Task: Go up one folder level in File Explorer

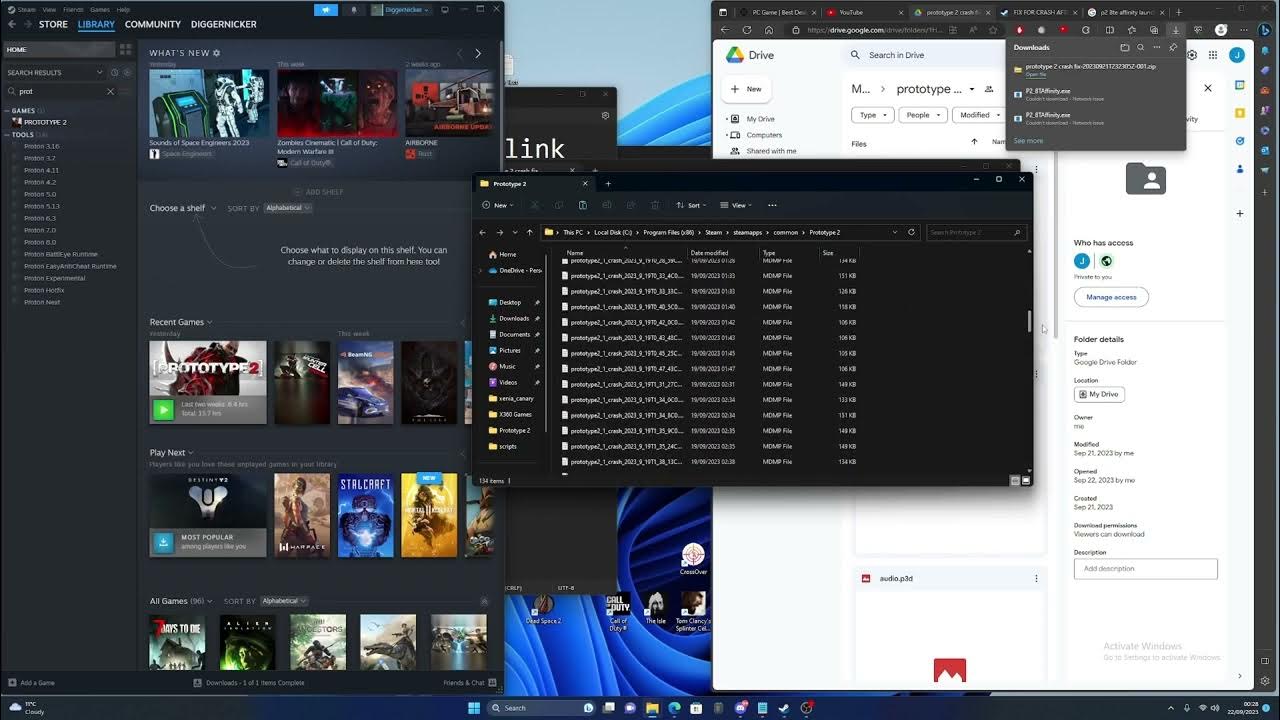Action: point(530,232)
